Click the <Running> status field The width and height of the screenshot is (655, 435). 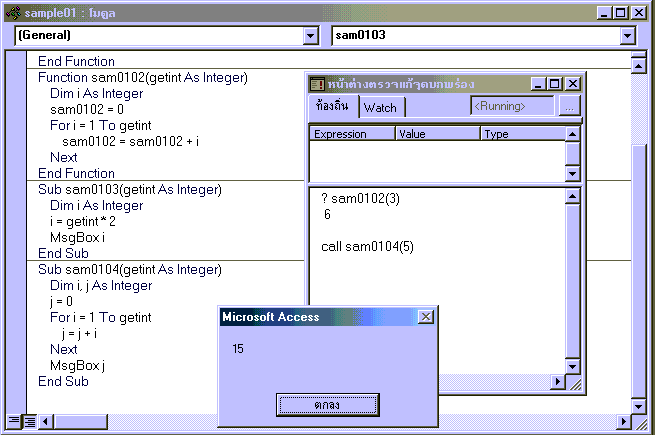point(512,106)
